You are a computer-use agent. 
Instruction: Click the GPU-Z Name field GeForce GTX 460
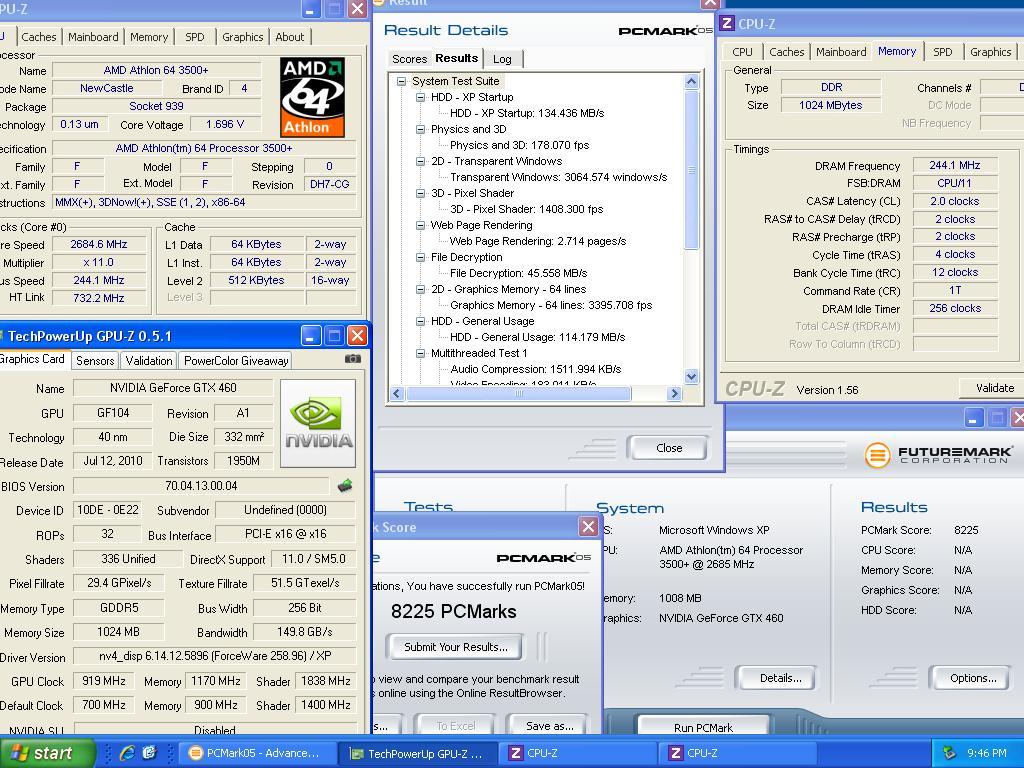(173, 388)
